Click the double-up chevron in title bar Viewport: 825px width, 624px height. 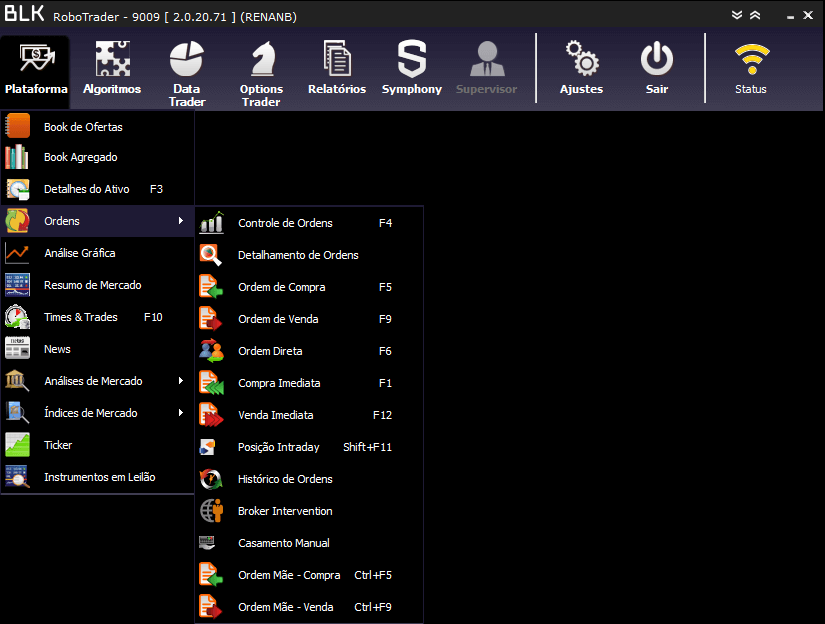point(755,15)
